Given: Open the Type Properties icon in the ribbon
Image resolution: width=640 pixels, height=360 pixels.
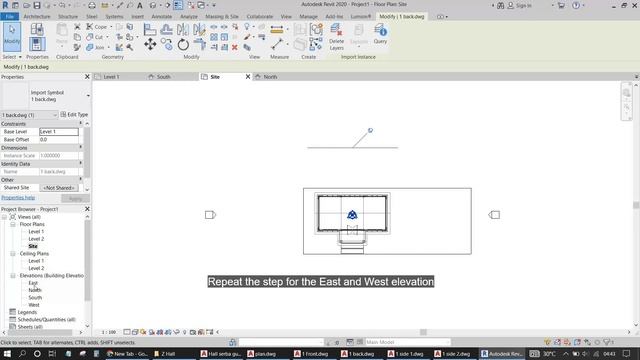Looking at the screenshot, I should [x=37, y=29].
